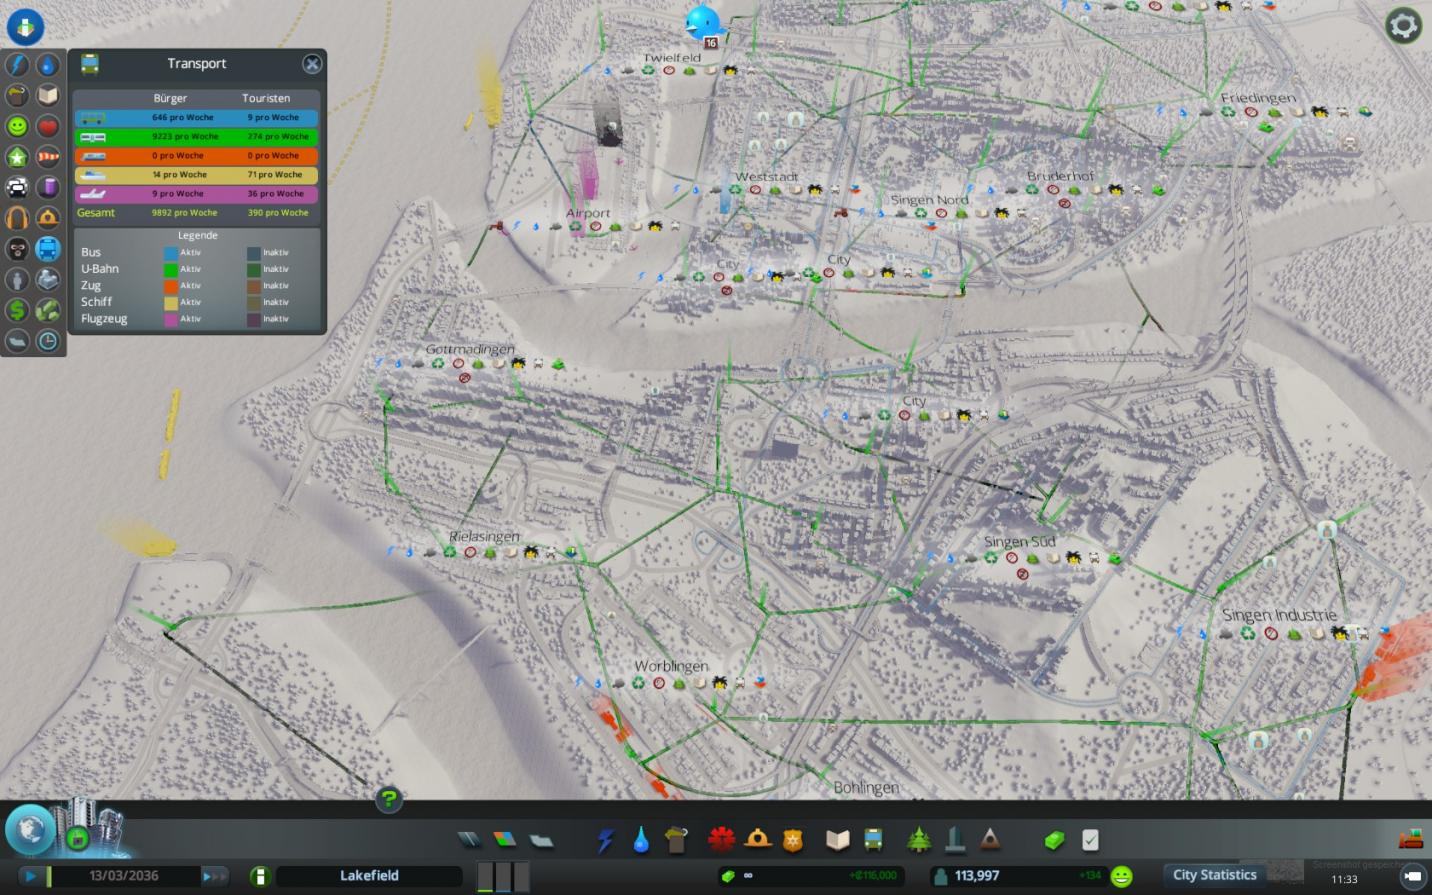Open the Water and sewage build menu

pos(641,840)
